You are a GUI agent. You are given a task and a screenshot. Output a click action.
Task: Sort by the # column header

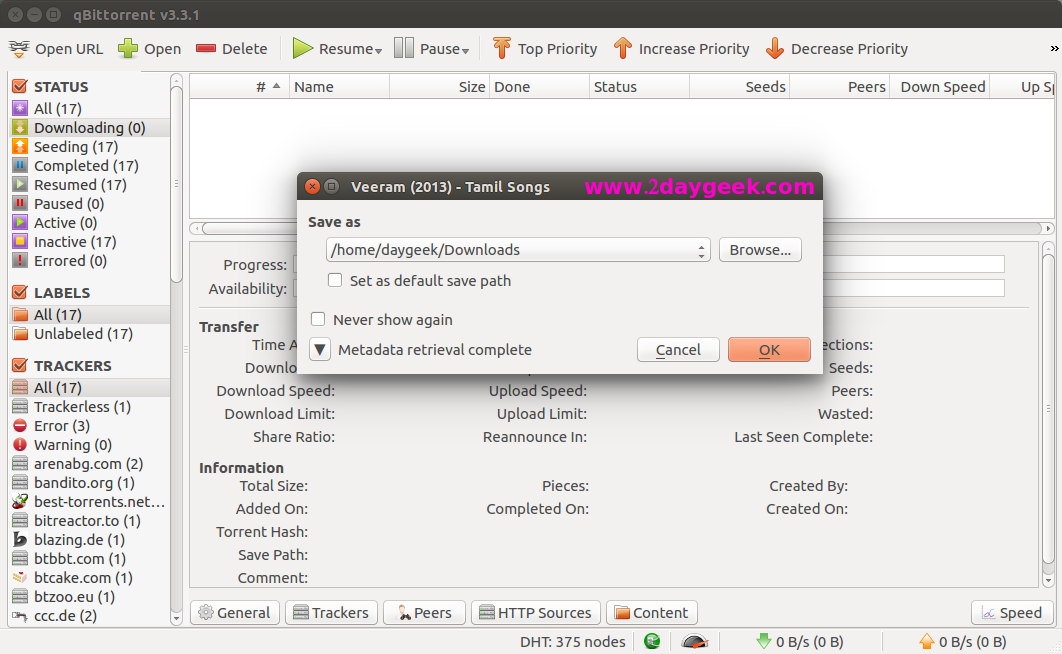239,87
